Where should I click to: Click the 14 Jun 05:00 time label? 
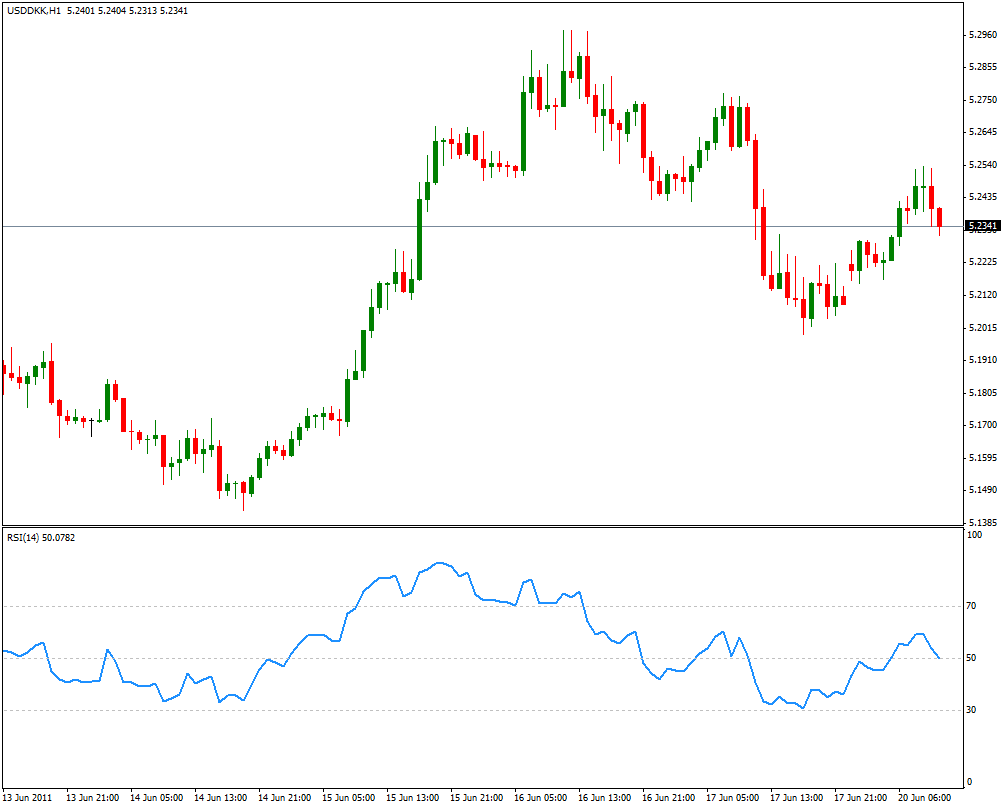coord(156,798)
